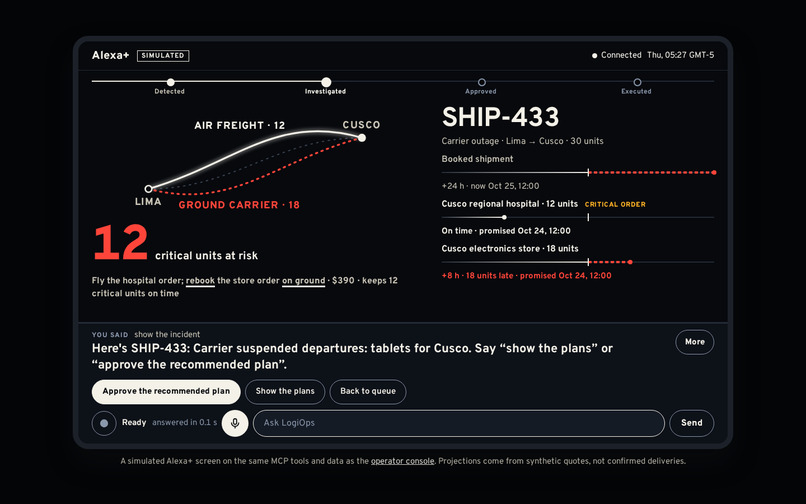Click the underlined on ground text
806x504 pixels.
pos(303,281)
